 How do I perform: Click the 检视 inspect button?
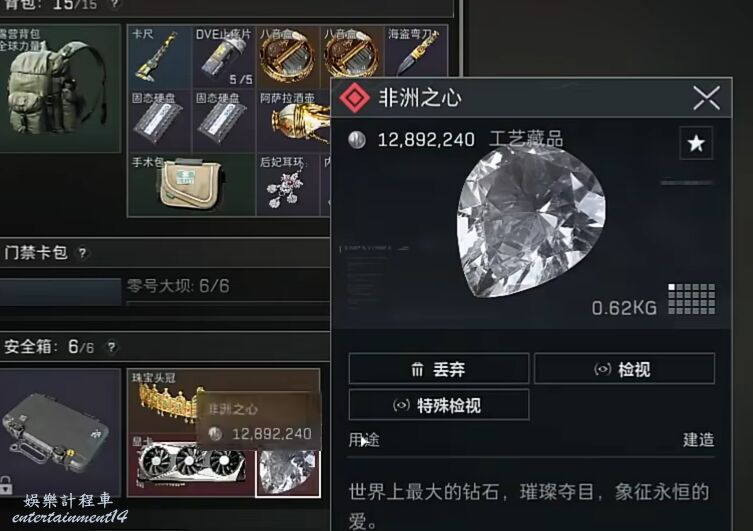[624, 369]
